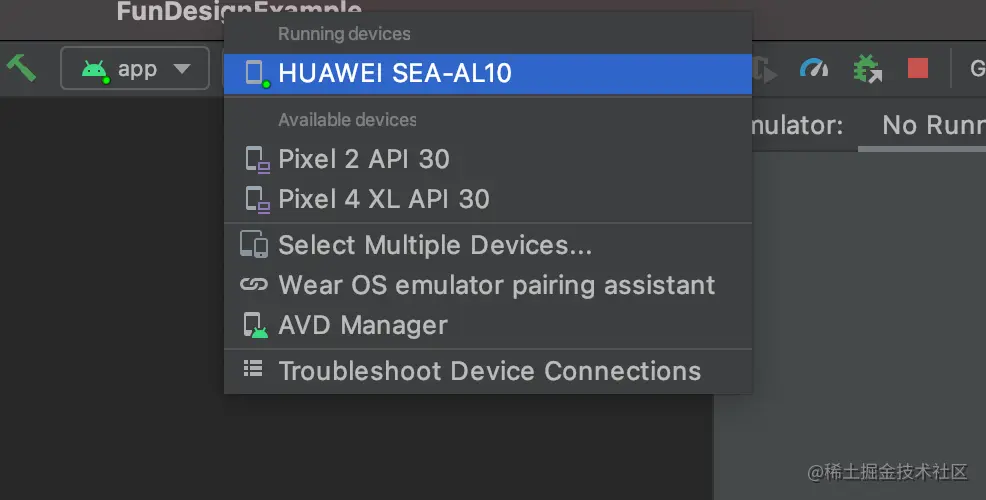Choose the Pixel 4 XL API 30 emulator

point(488,199)
